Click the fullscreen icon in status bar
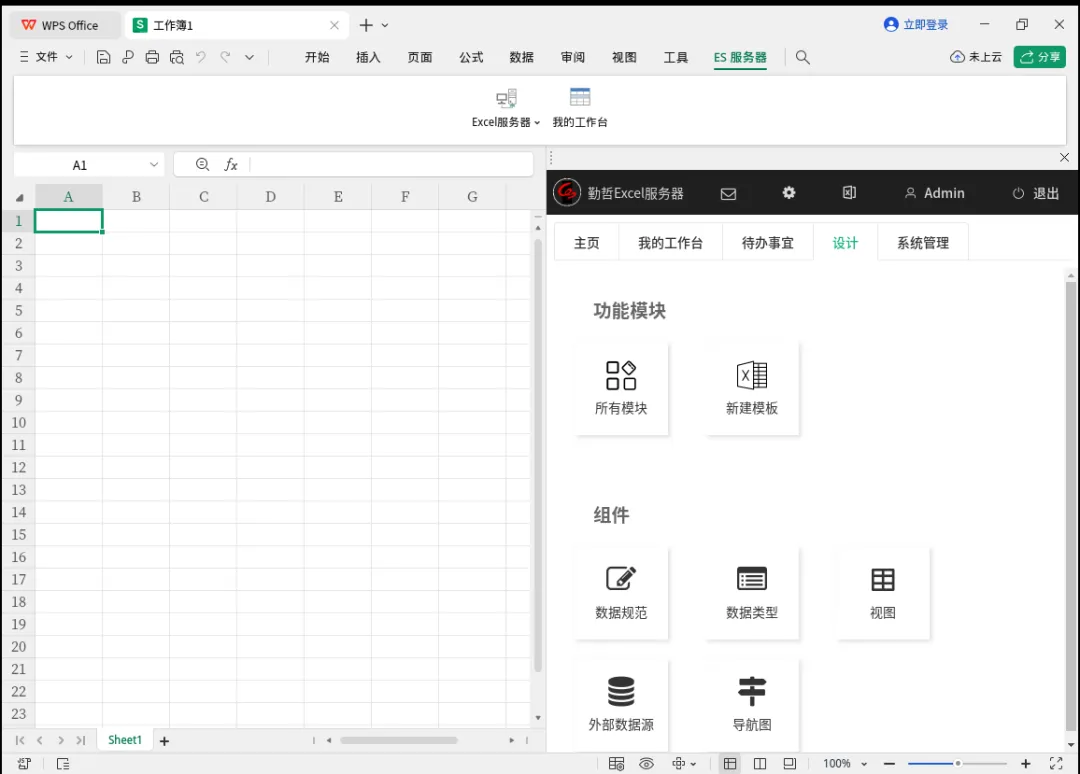1080x774 pixels. [1056, 763]
